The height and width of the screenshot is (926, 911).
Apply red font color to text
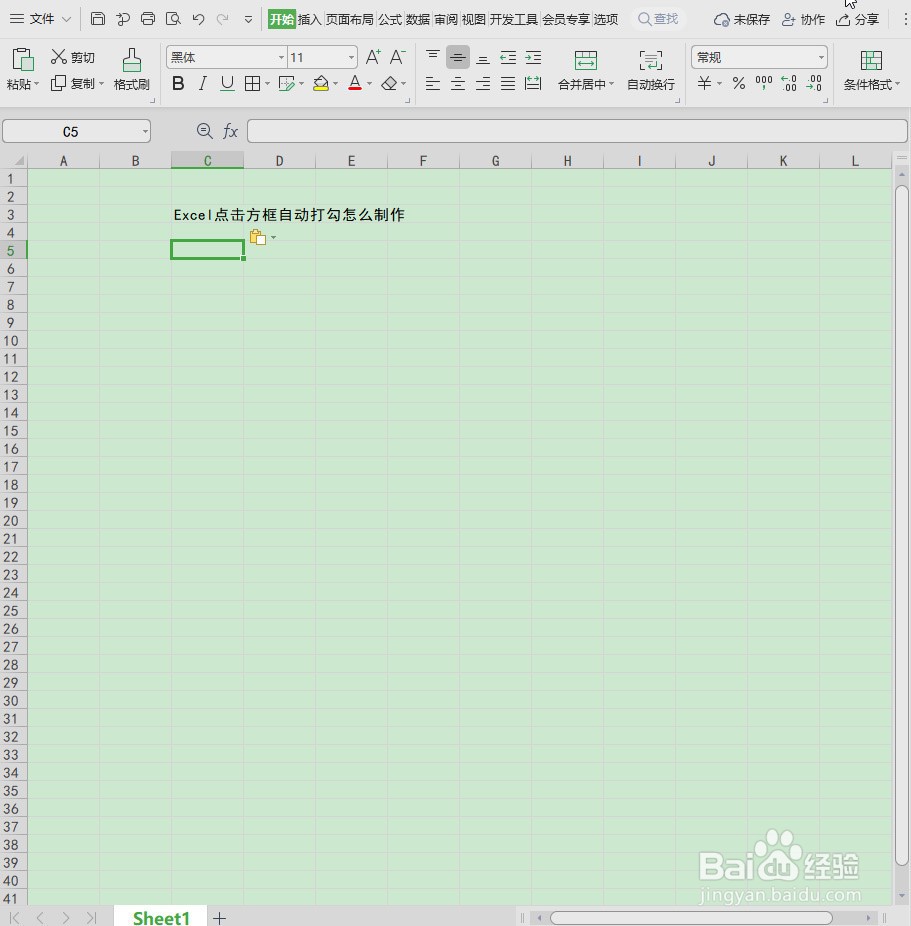click(x=355, y=84)
